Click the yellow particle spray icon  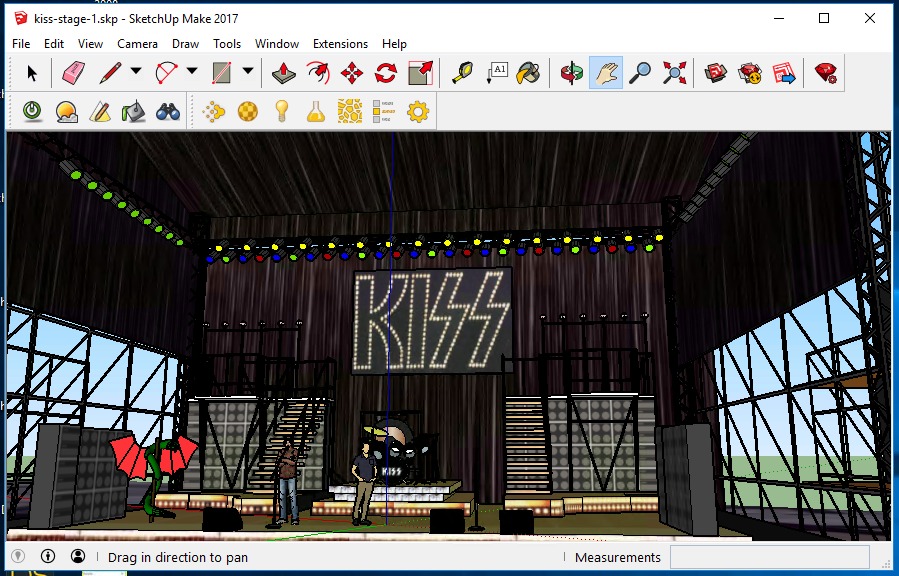[214, 111]
